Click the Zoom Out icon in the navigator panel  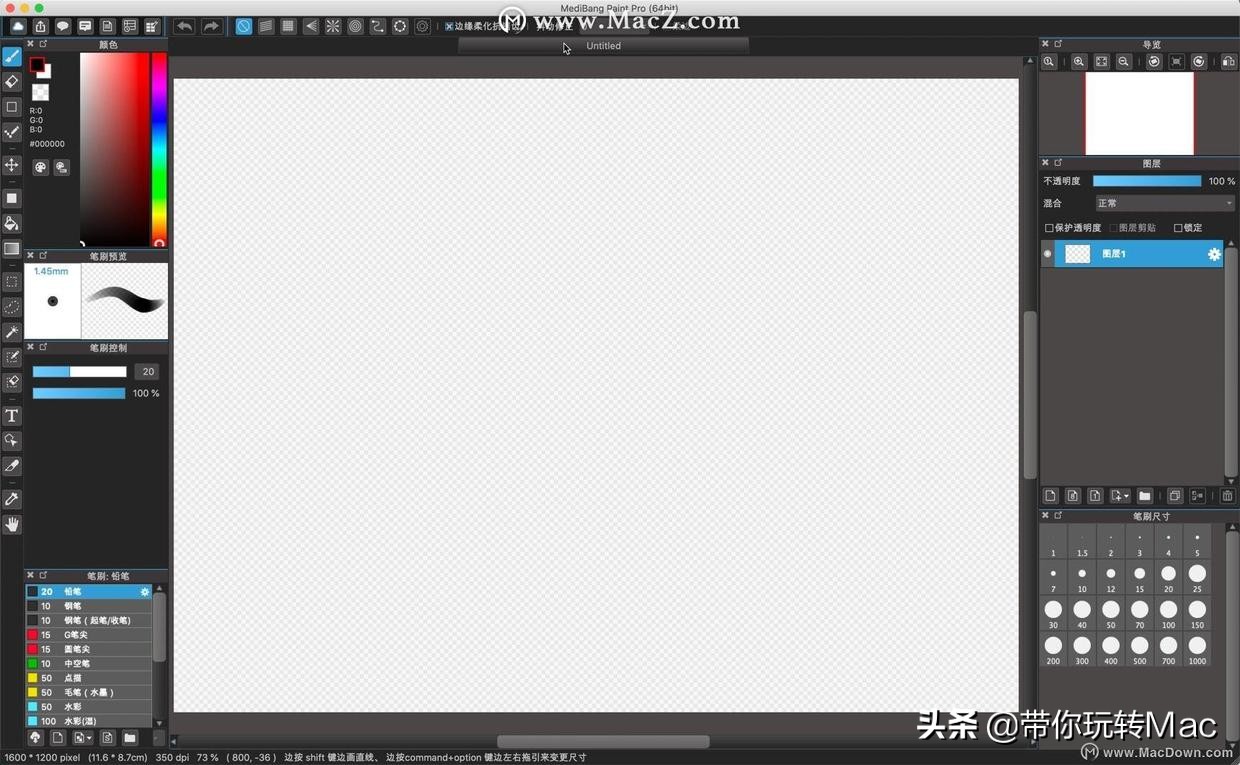click(1123, 61)
